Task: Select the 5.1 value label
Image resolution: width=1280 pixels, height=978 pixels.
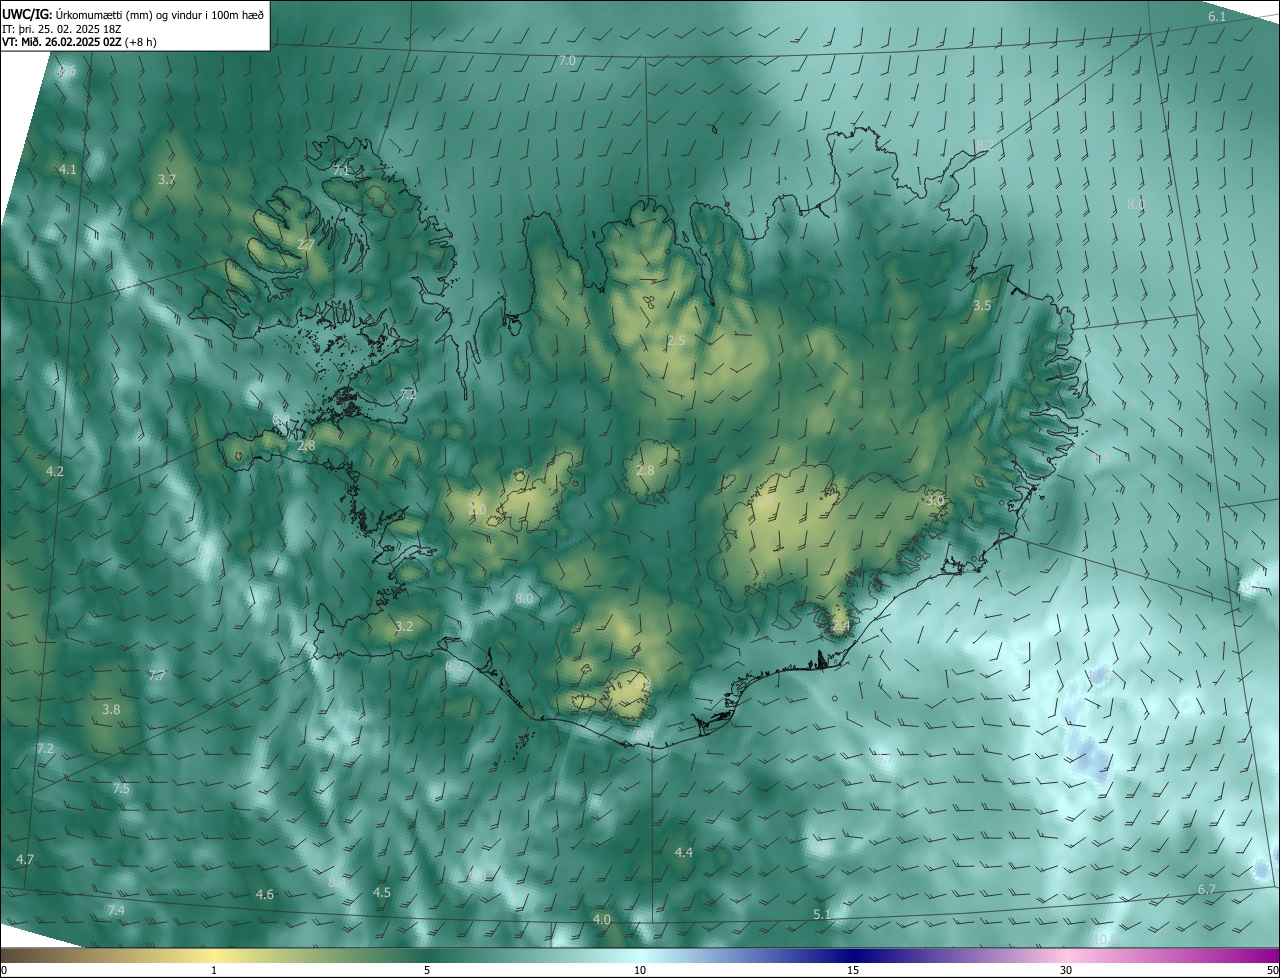Action: coord(822,915)
